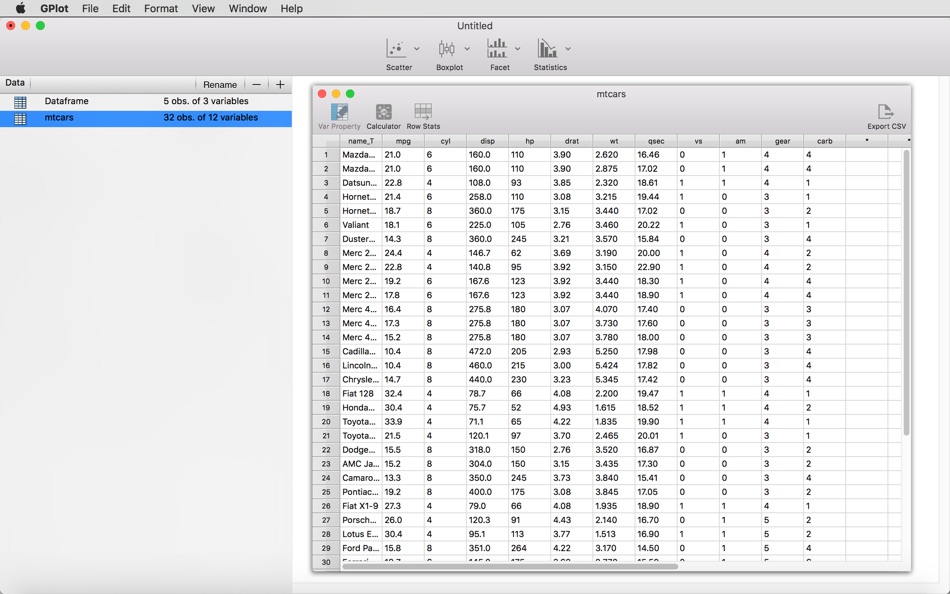
Task: Select the Fiat X1-9 name cell
Action: (361, 506)
